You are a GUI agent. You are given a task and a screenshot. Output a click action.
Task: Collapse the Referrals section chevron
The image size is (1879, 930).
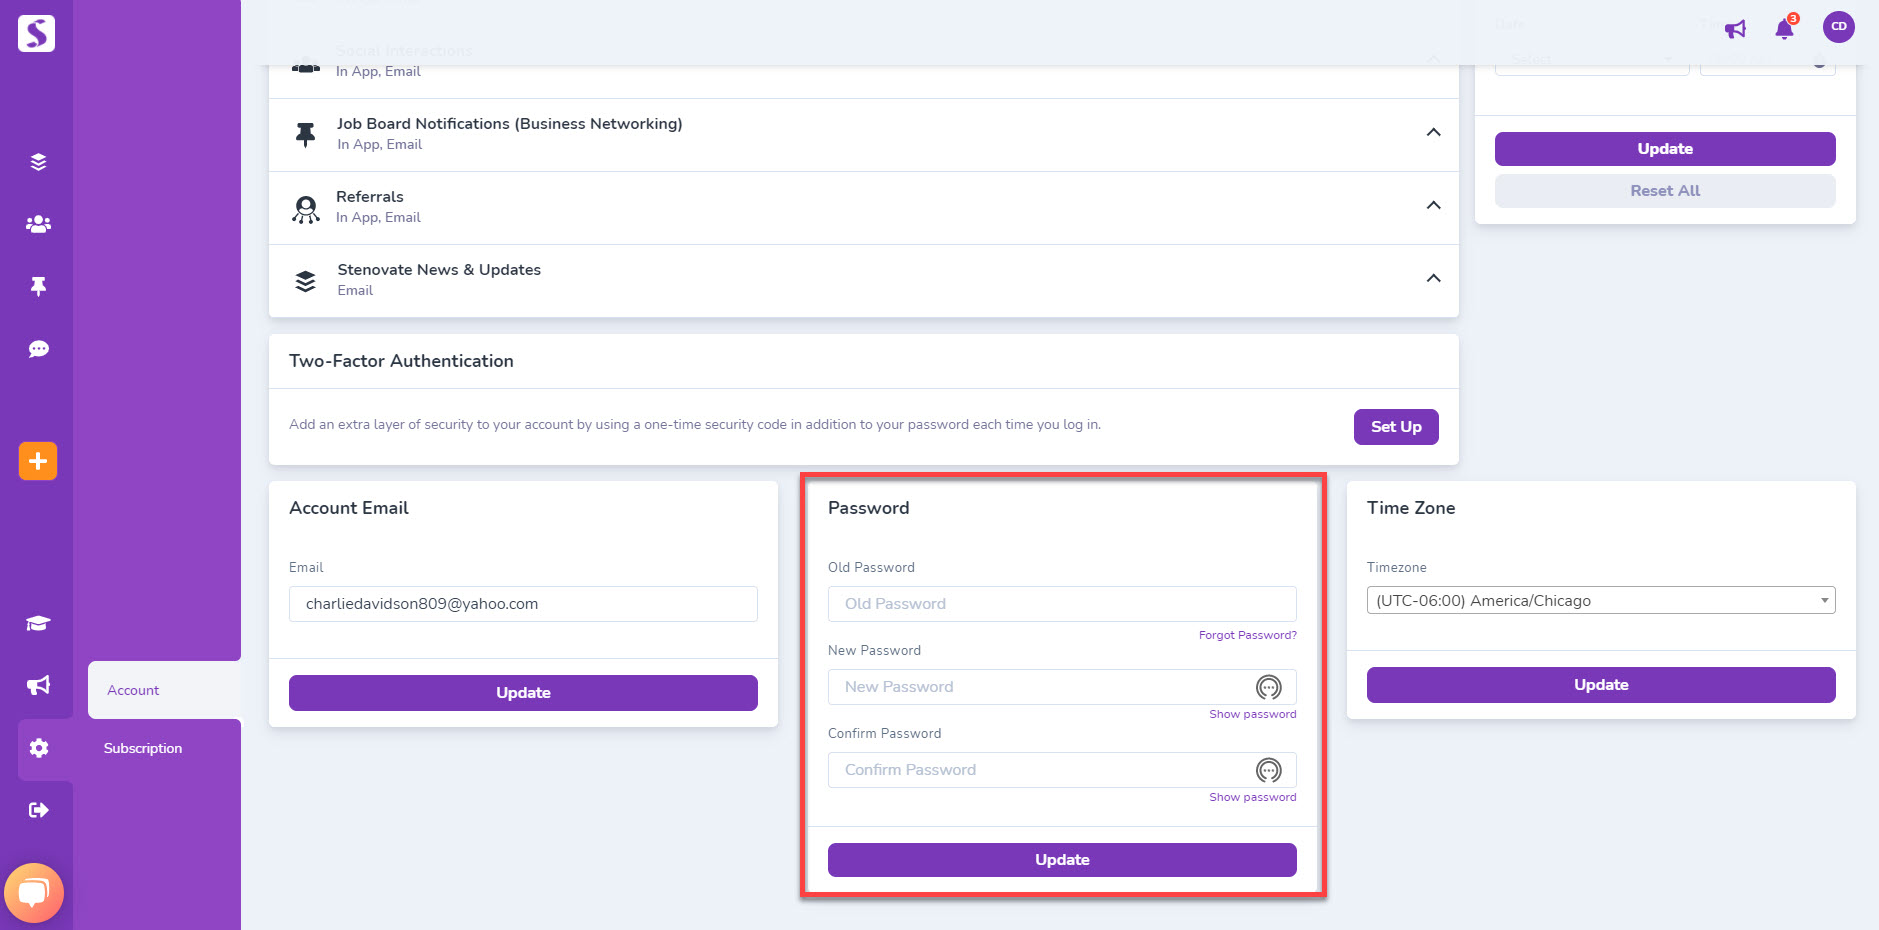[1433, 205]
